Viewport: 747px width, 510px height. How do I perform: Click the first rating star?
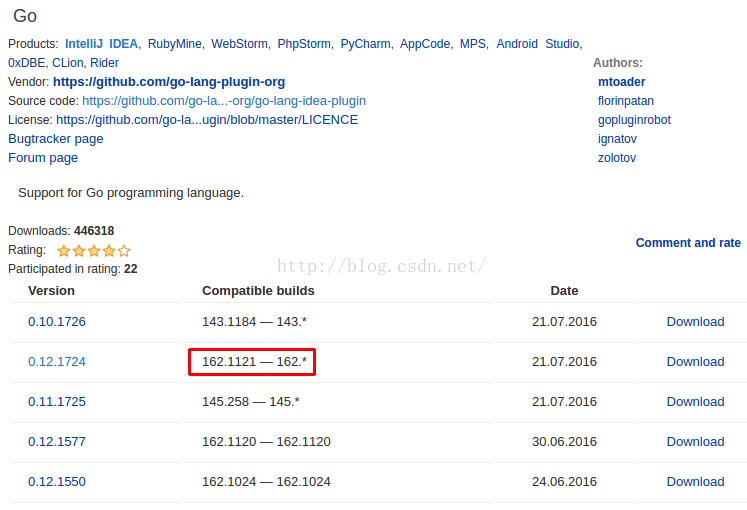64,250
